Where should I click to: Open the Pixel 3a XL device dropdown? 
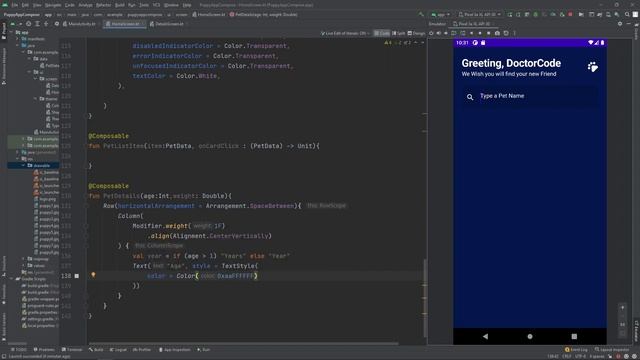480,14
